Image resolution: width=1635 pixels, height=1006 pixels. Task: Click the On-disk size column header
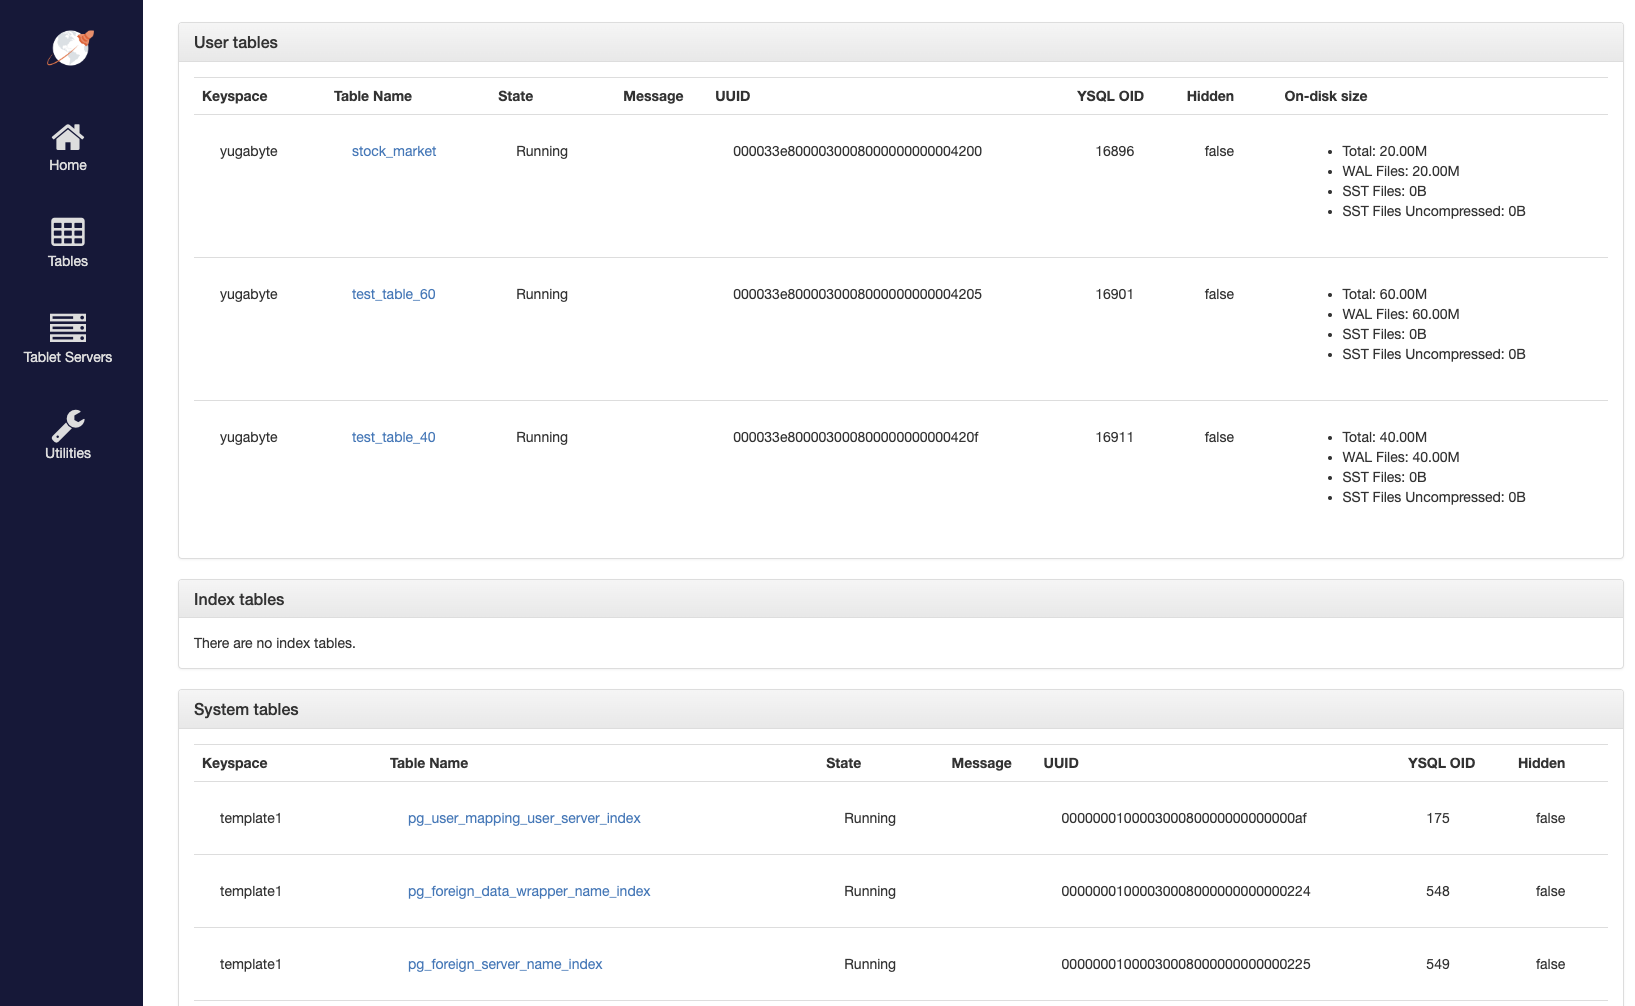pos(1325,97)
